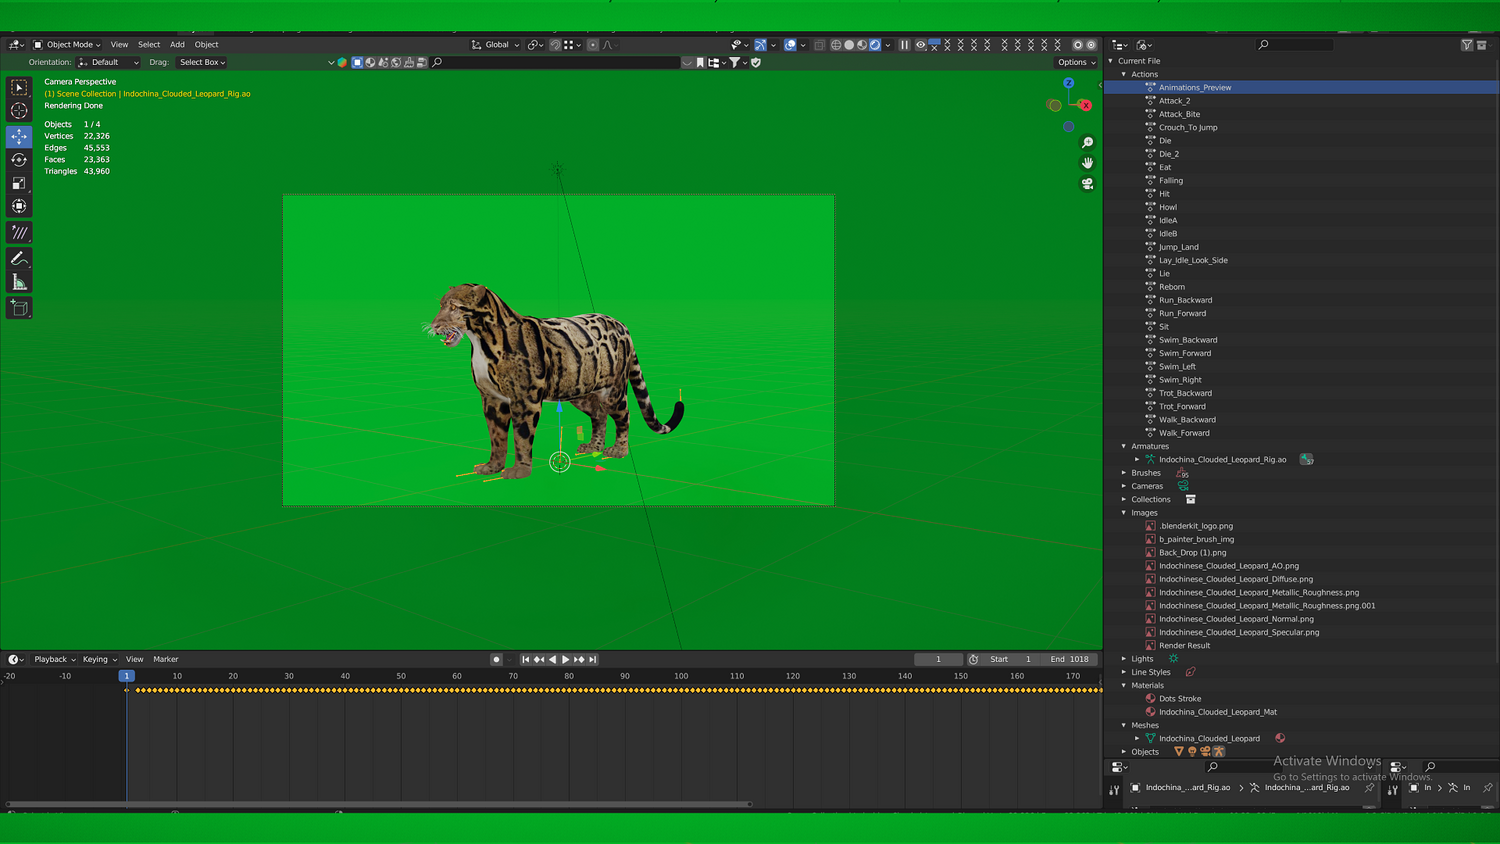The image size is (1500, 844).
Task: Click the Start frame field
Action: click(1011, 660)
